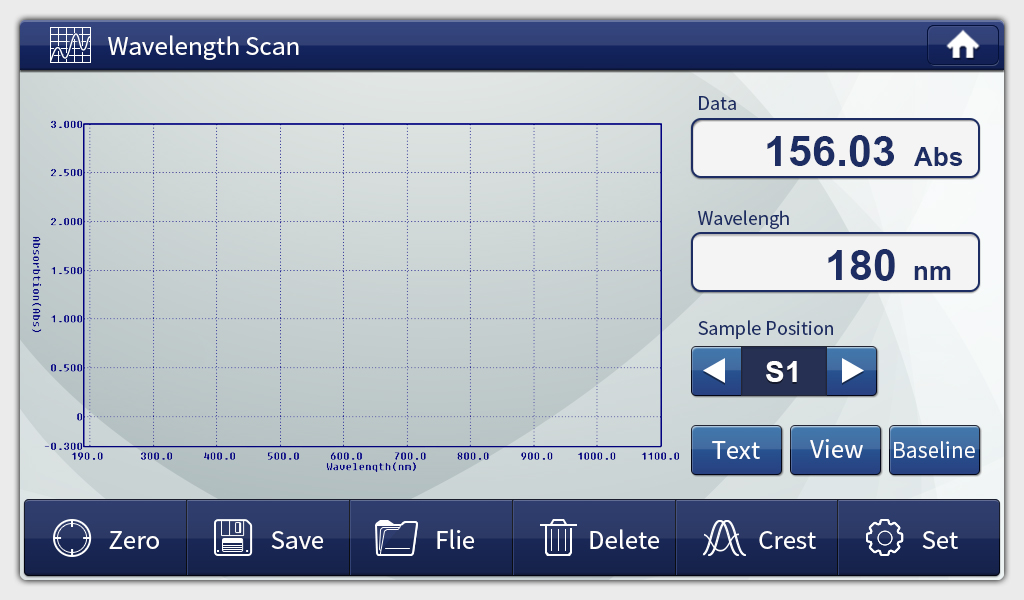Go to the home screen
This screenshot has height=600, width=1024.
962,46
